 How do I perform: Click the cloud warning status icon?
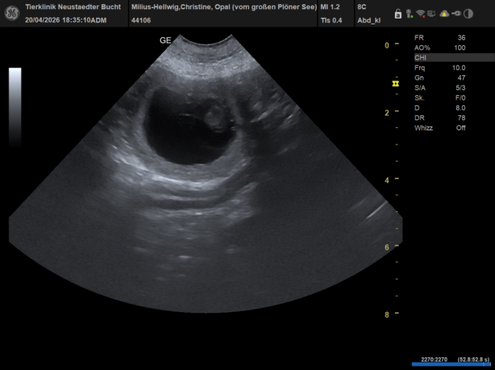444,14
